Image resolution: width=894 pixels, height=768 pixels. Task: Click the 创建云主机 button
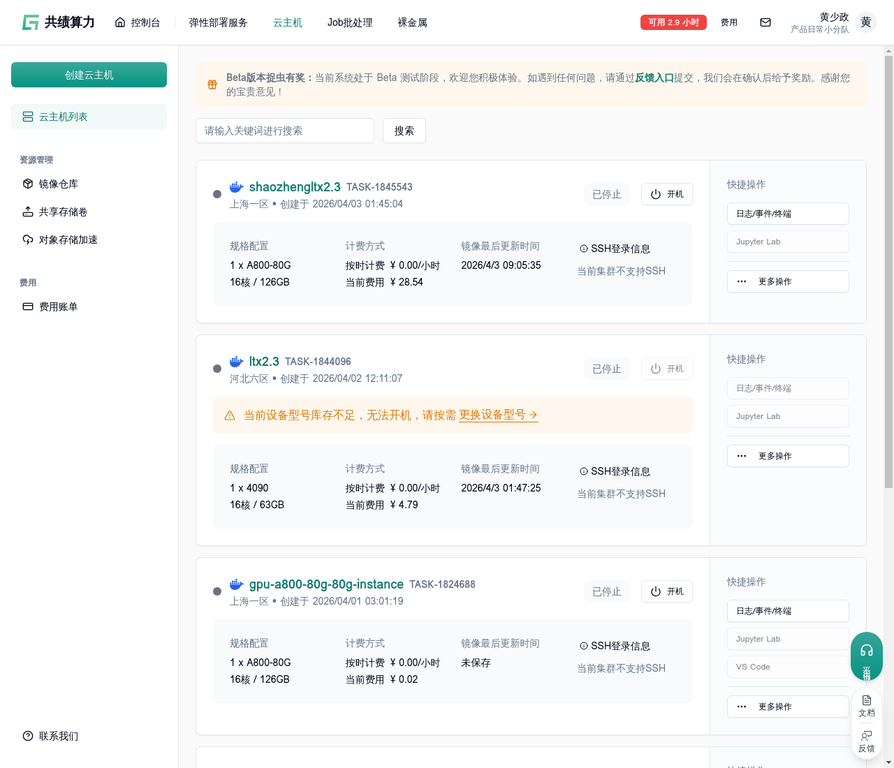(x=89, y=75)
